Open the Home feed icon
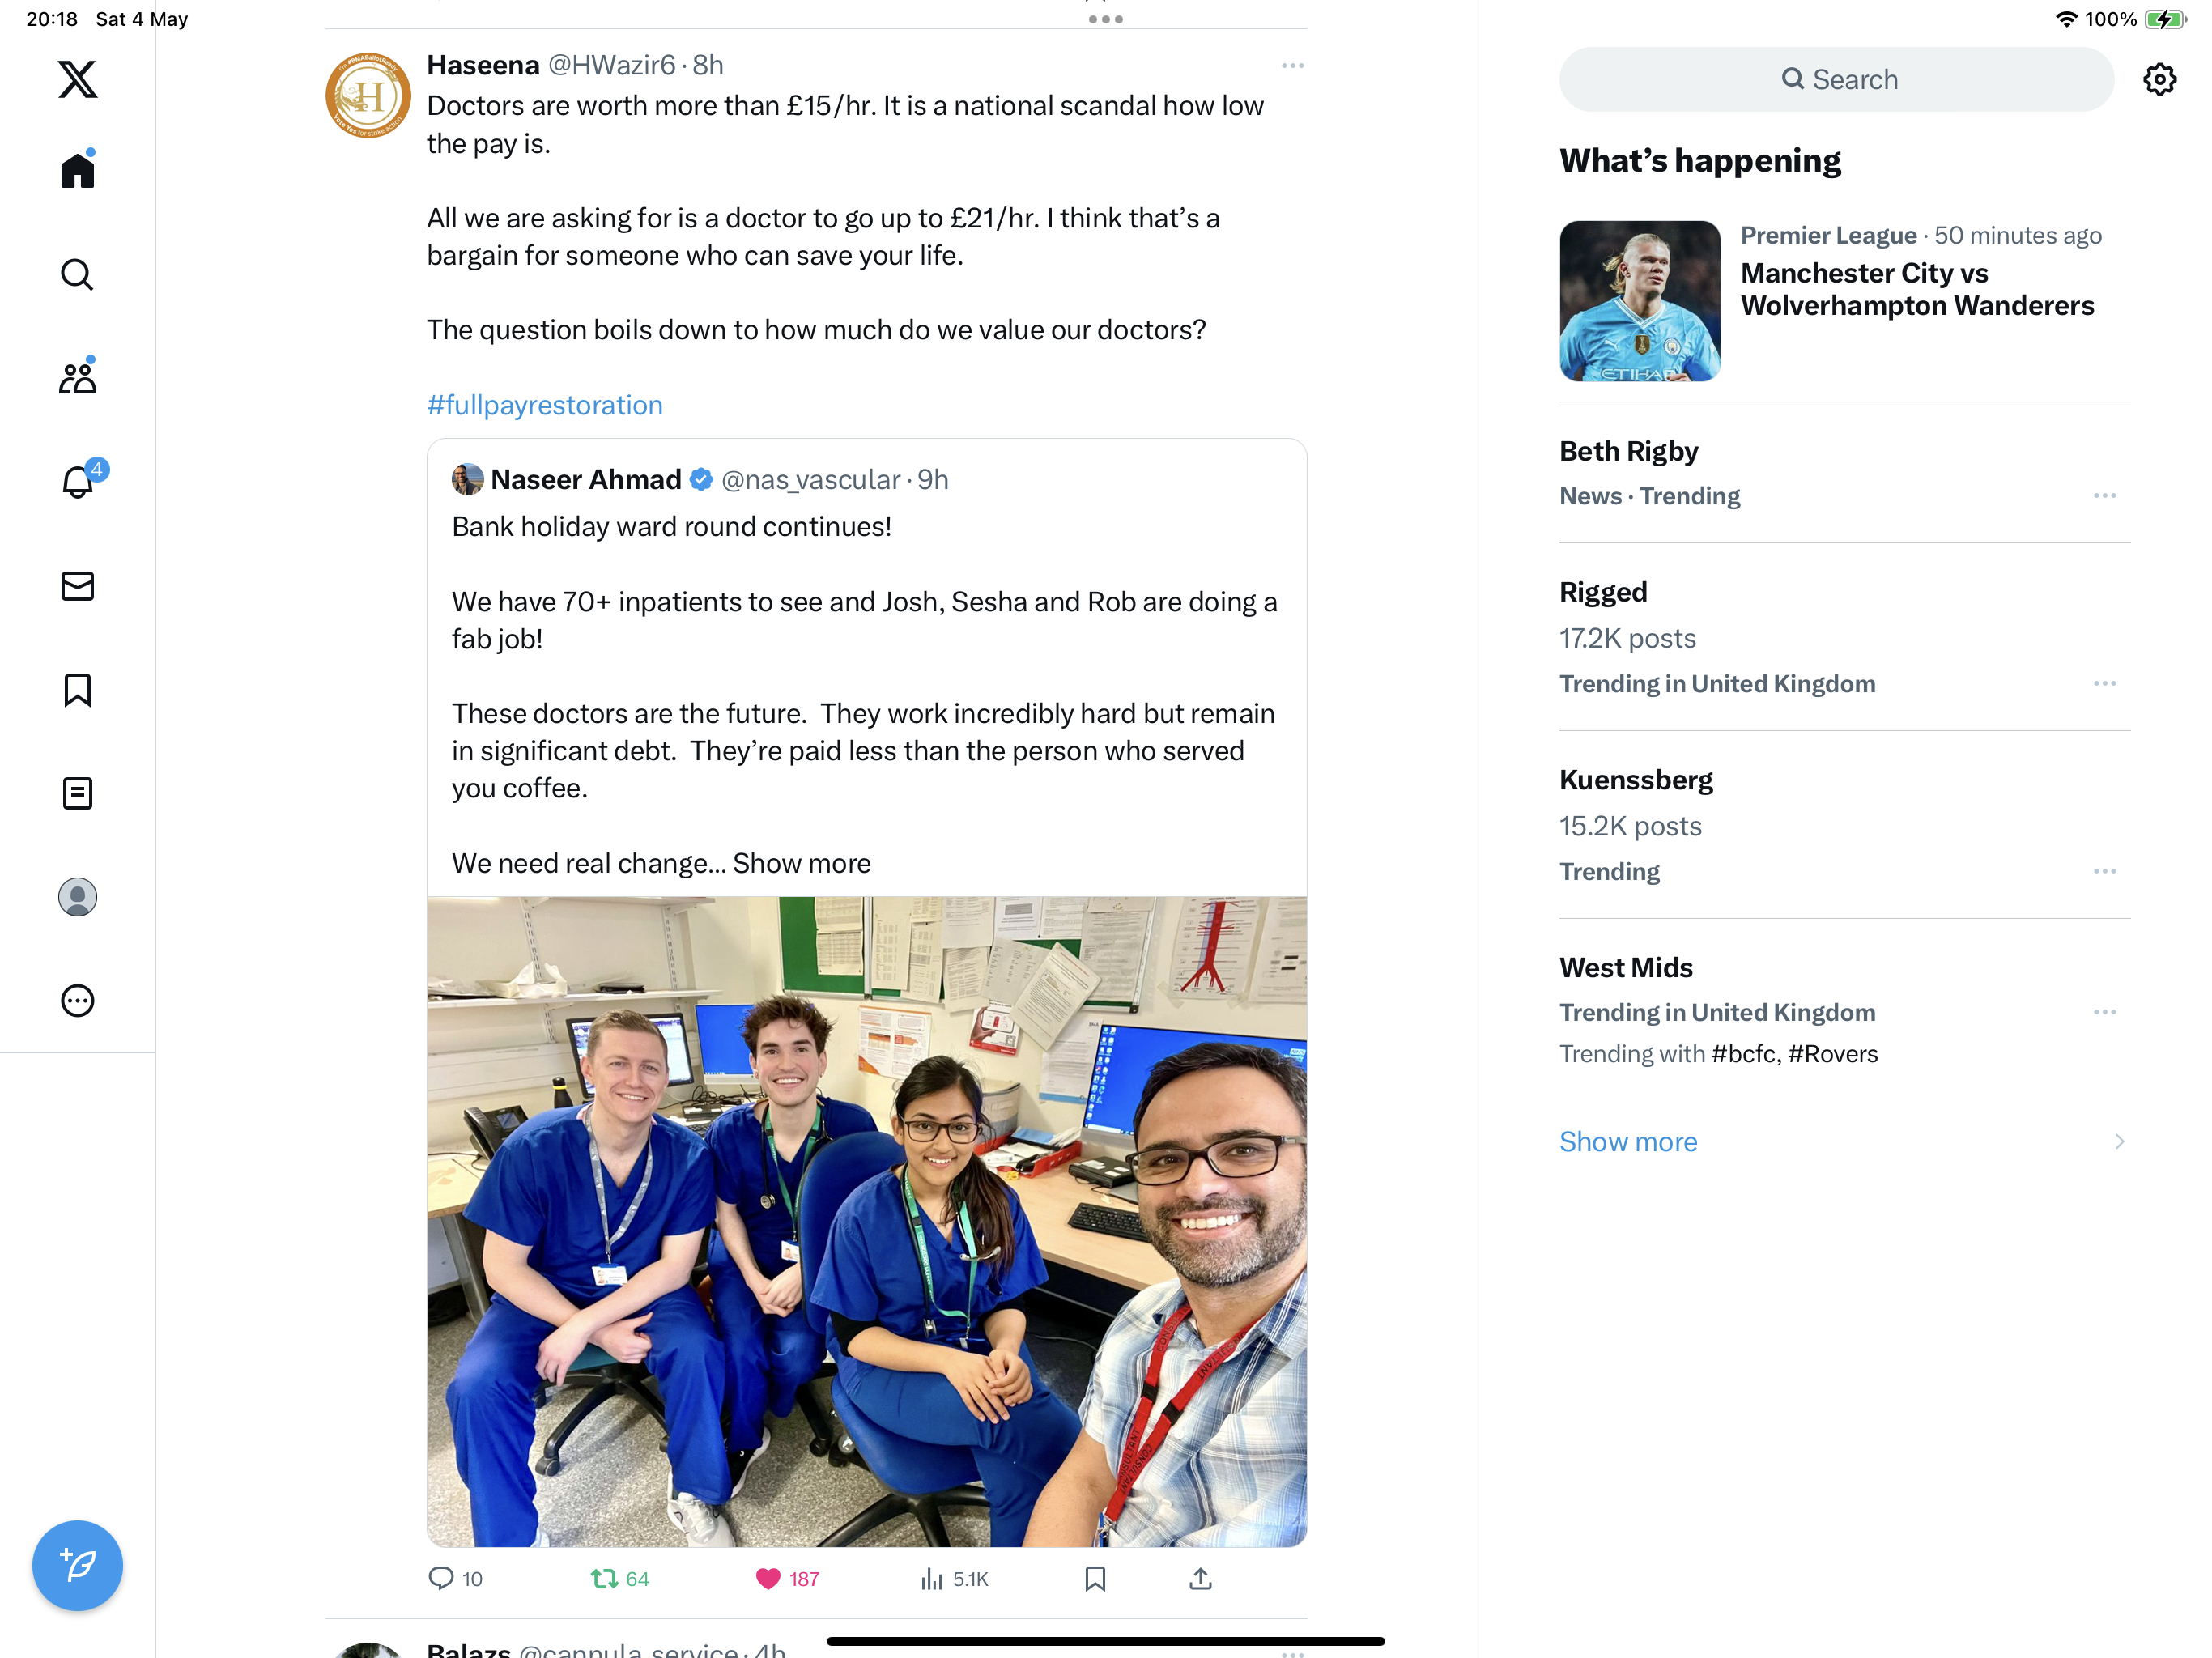The width and height of the screenshot is (2212, 1658). click(x=77, y=170)
